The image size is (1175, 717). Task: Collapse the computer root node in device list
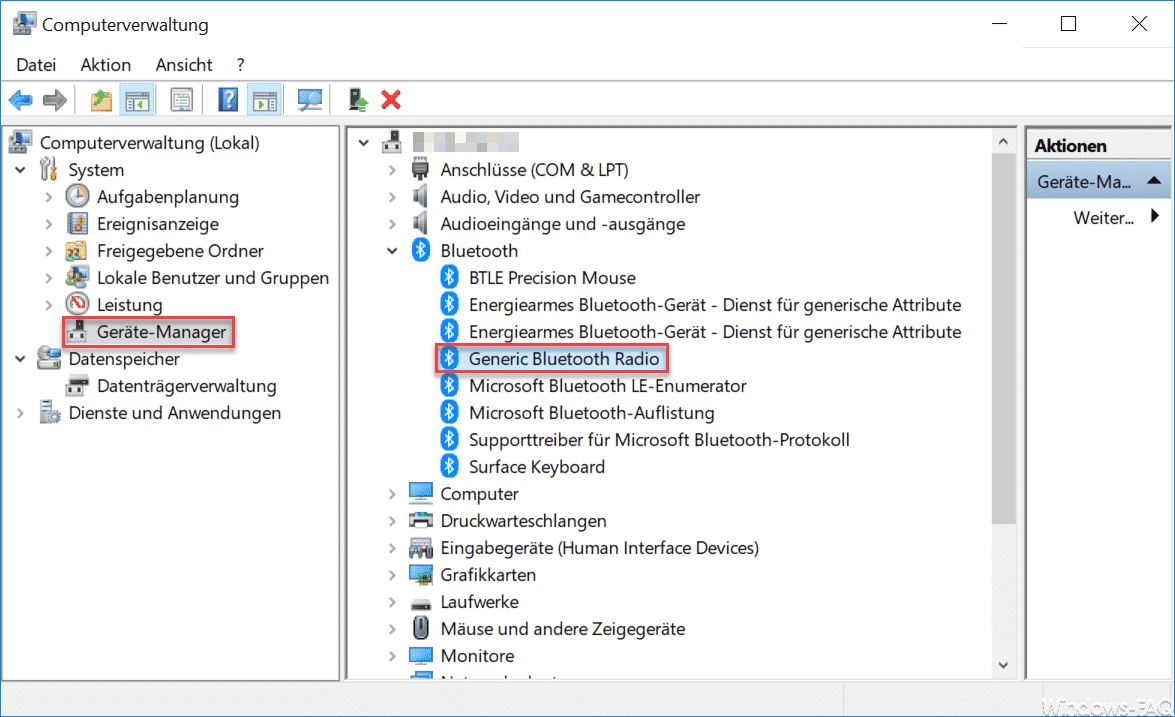[x=363, y=142]
